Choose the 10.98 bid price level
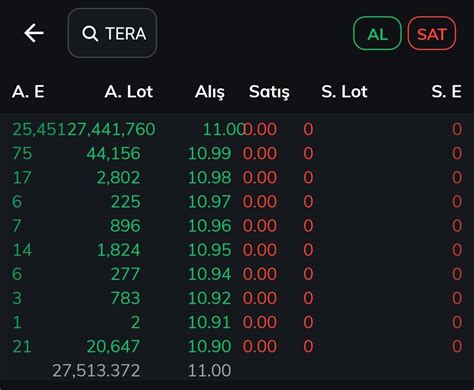The image size is (474, 390). [x=210, y=177]
